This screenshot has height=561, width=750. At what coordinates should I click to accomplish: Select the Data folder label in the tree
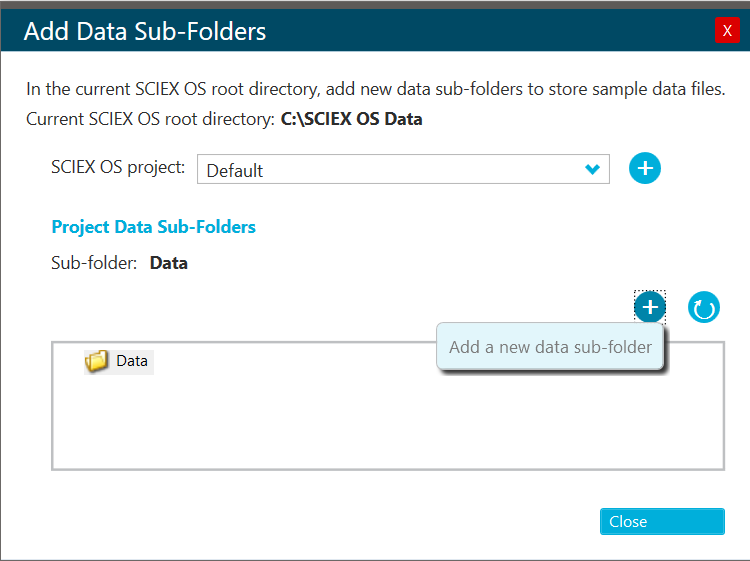[132, 361]
